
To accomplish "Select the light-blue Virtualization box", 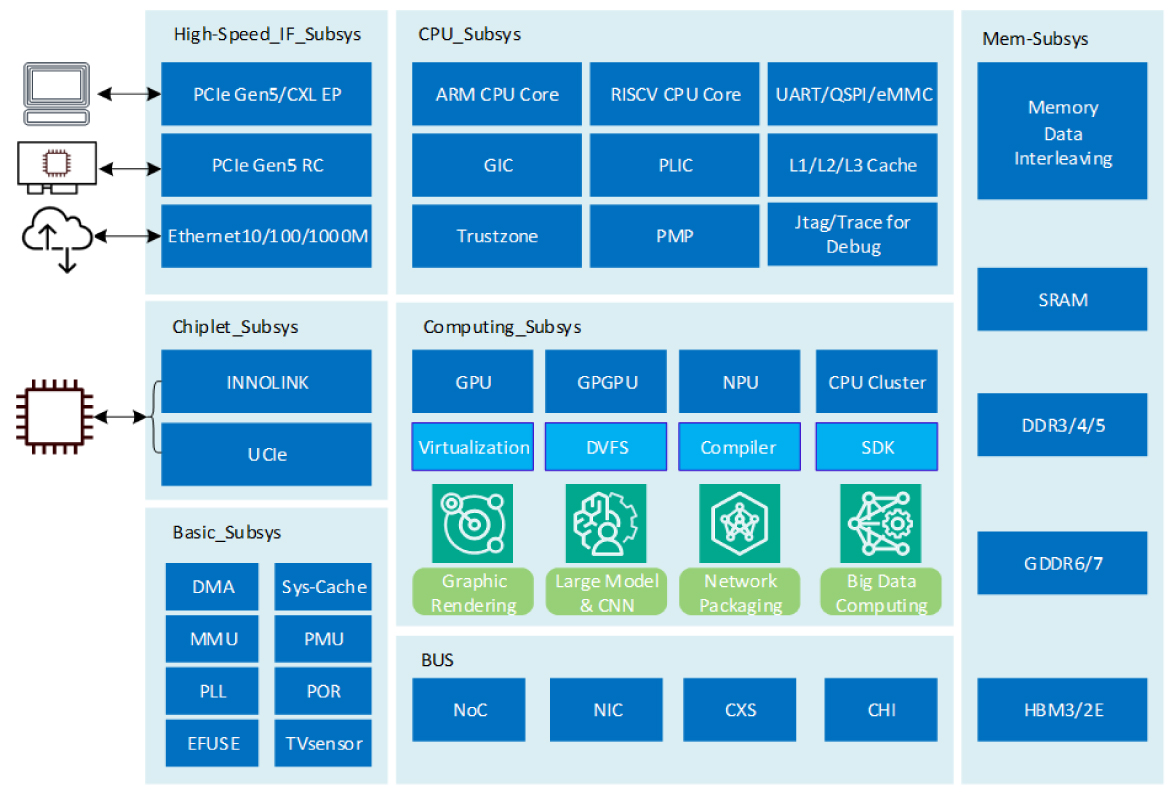I will coord(472,446).
